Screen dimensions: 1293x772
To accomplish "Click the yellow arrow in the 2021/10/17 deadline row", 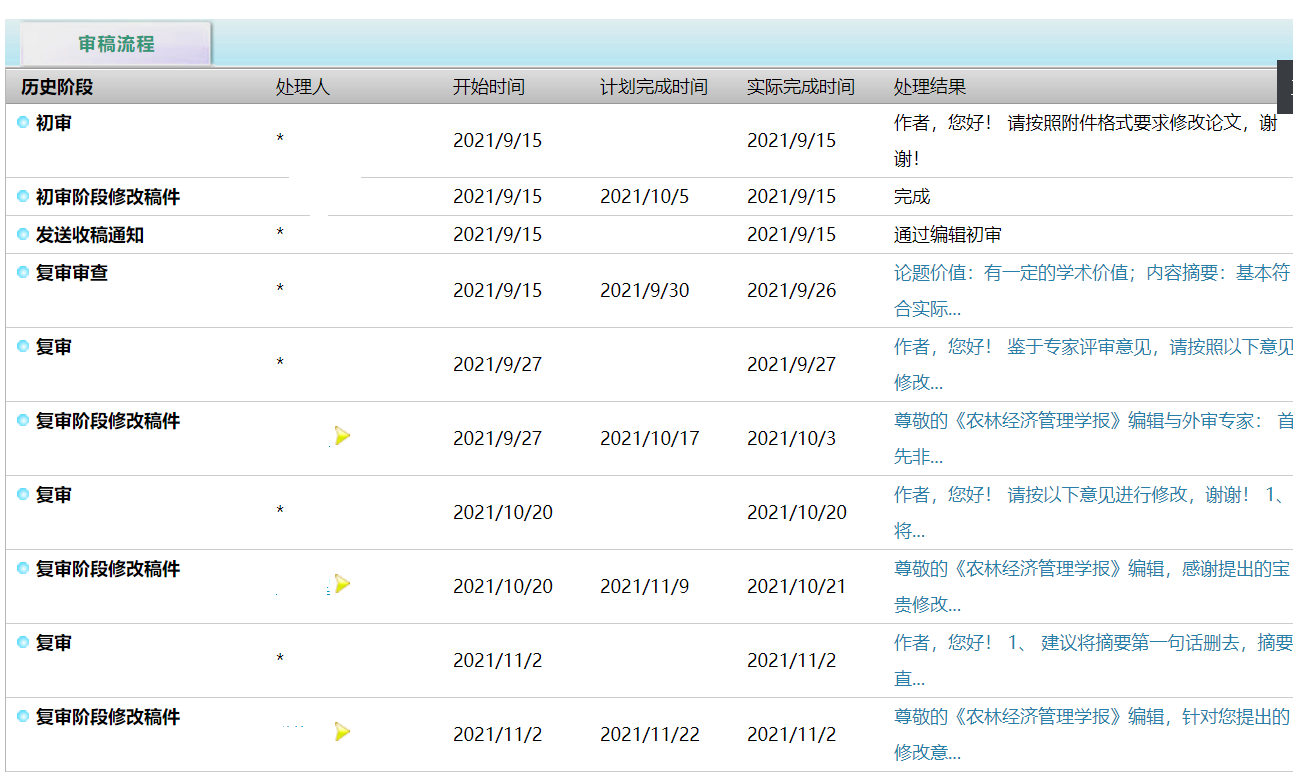I will point(342,436).
